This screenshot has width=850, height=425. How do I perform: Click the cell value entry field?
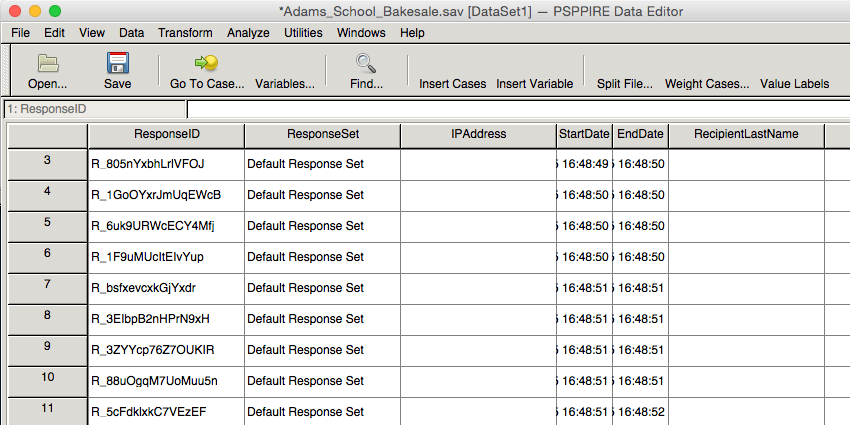(x=518, y=109)
